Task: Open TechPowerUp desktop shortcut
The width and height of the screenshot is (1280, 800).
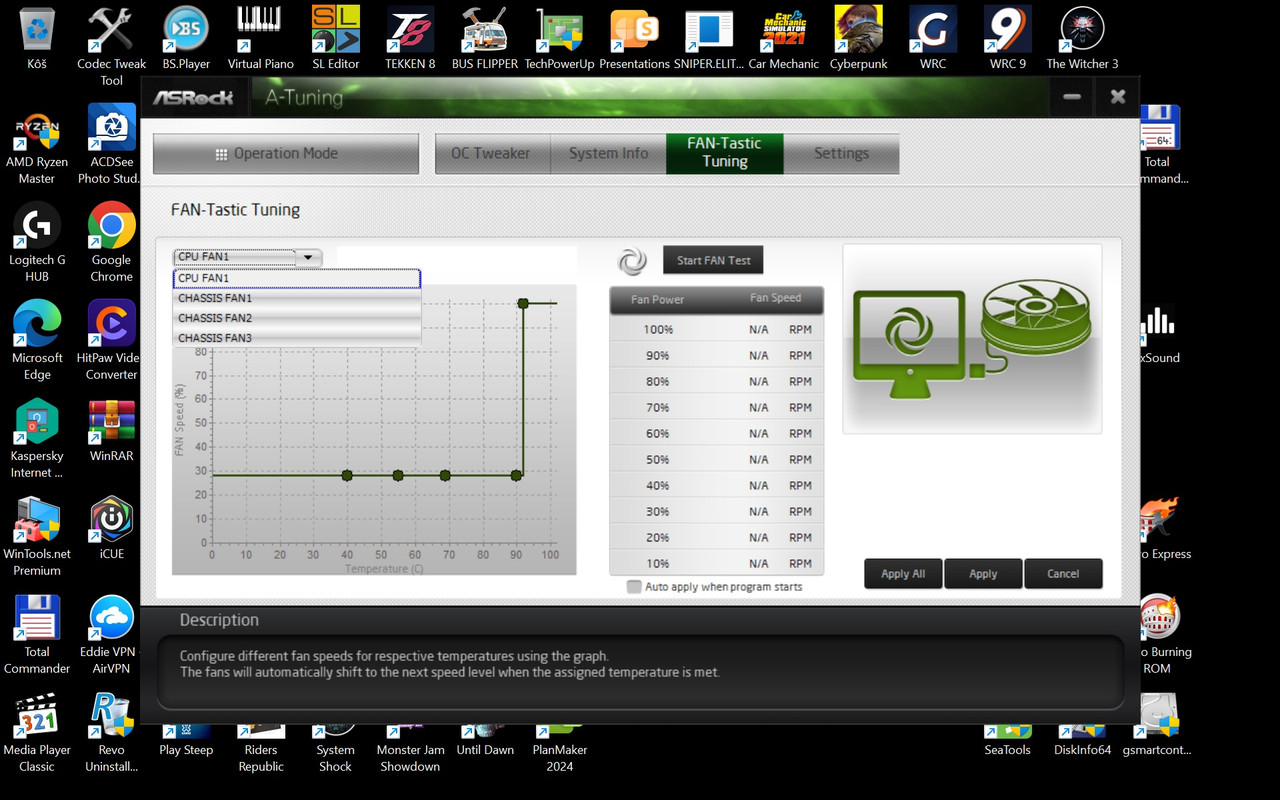Action: (x=560, y=38)
